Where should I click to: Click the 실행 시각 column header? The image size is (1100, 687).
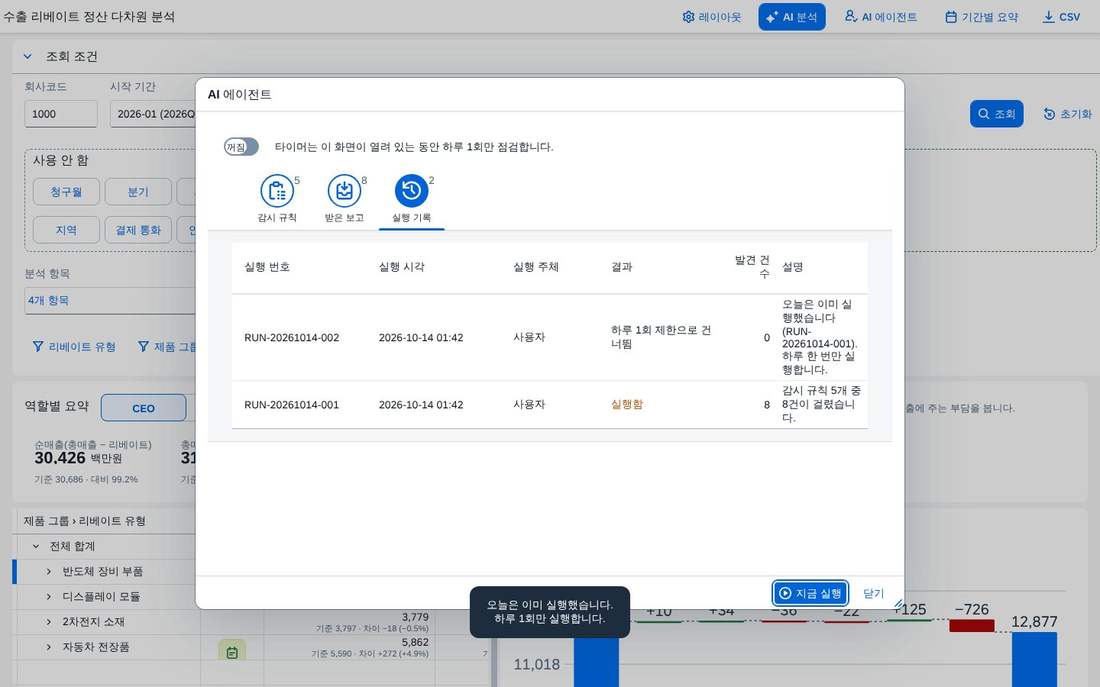[x=401, y=267]
